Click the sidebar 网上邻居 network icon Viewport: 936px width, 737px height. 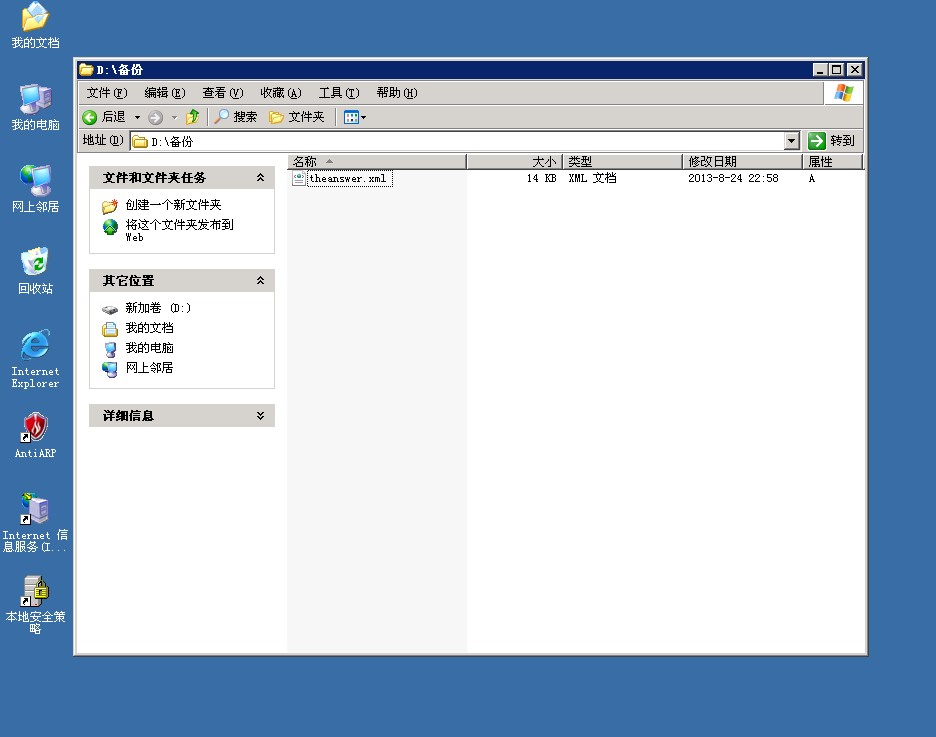pos(110,369)
